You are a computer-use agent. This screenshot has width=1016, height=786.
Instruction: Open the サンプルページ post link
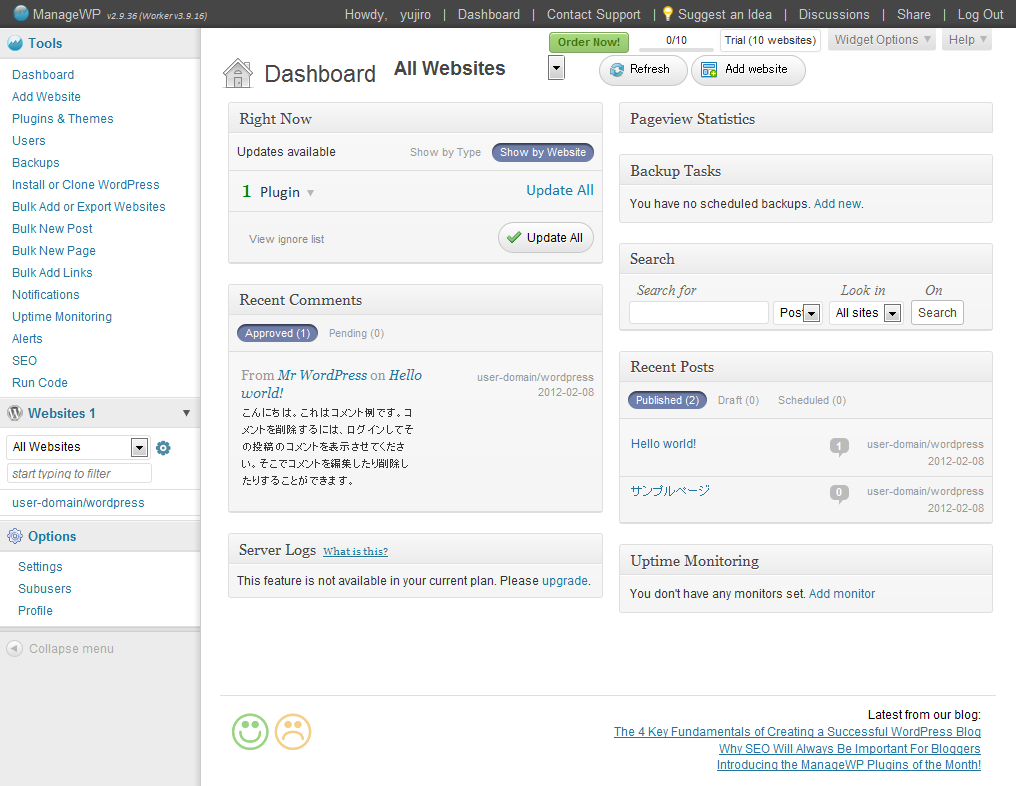[x=670, y=491]
